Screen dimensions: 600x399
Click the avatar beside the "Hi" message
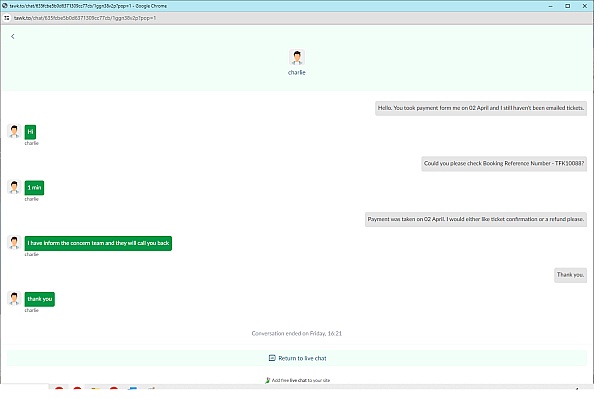click(14, 131)
